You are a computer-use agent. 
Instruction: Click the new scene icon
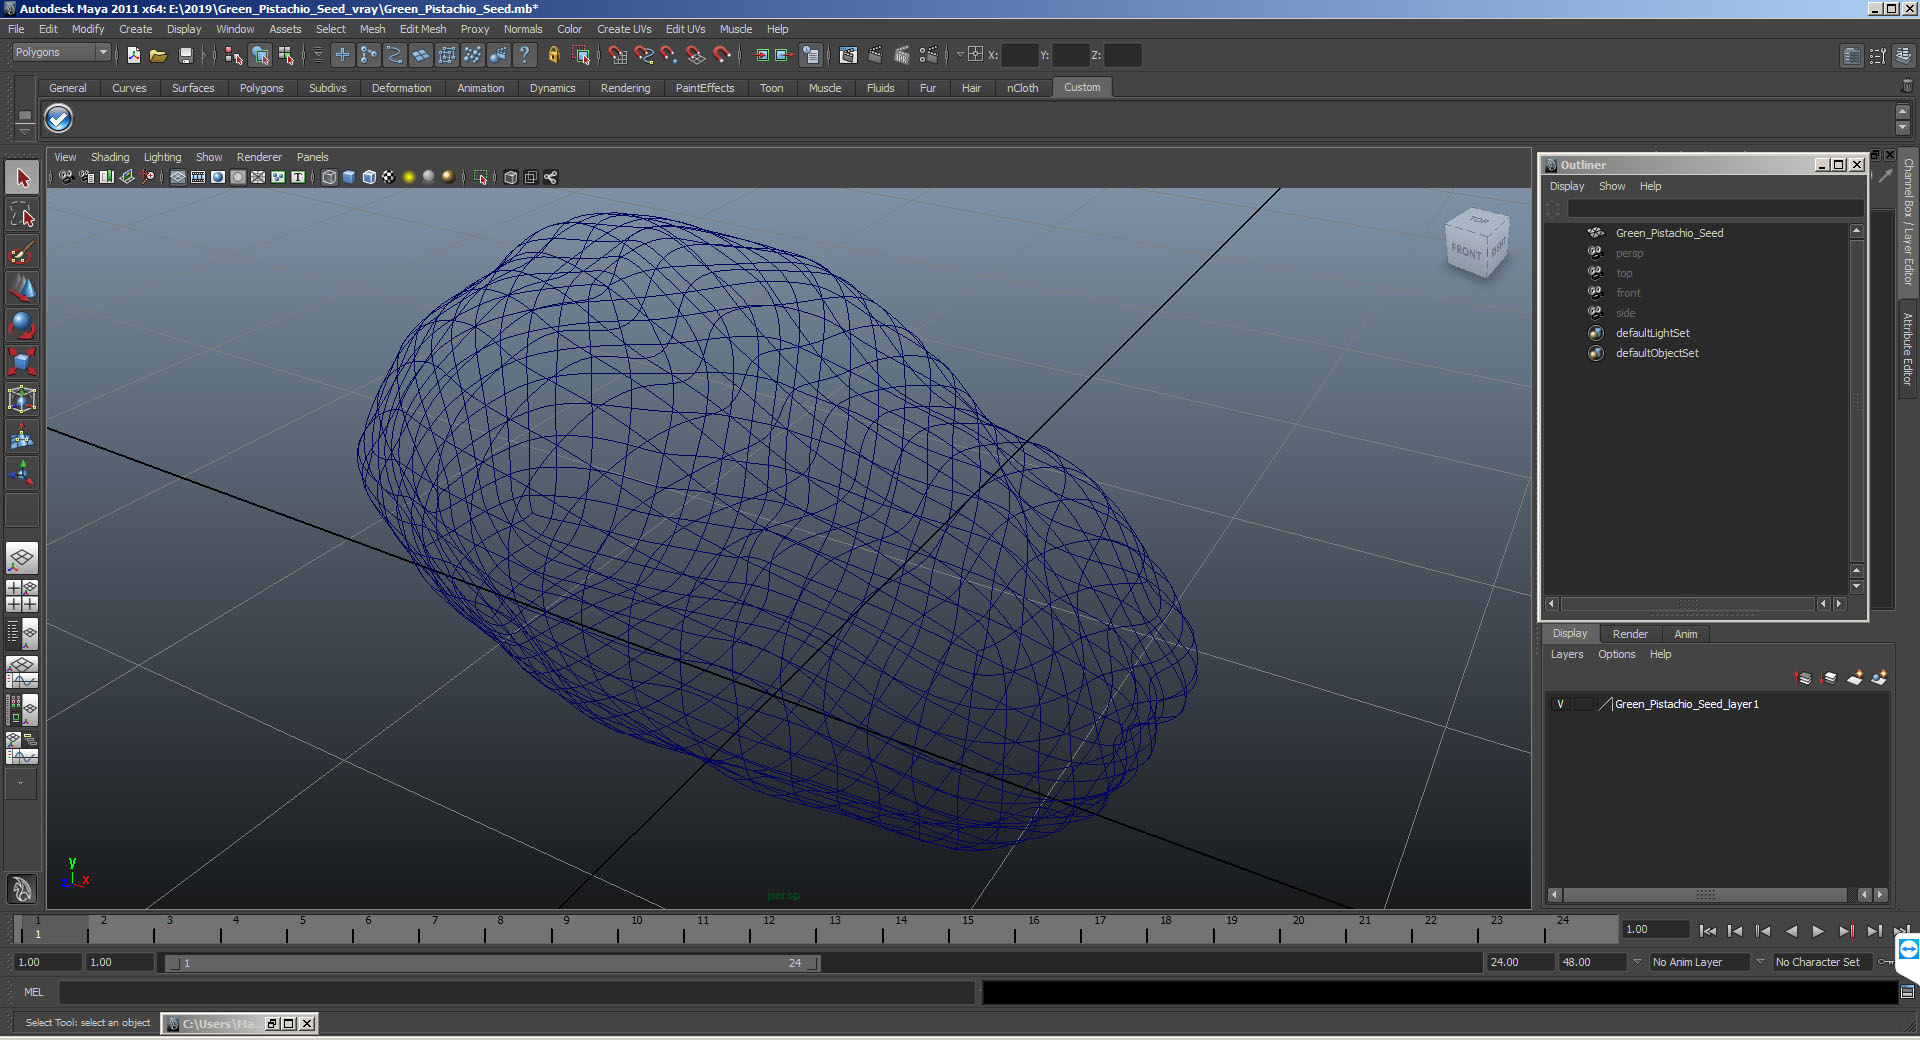tap(133, 55)
